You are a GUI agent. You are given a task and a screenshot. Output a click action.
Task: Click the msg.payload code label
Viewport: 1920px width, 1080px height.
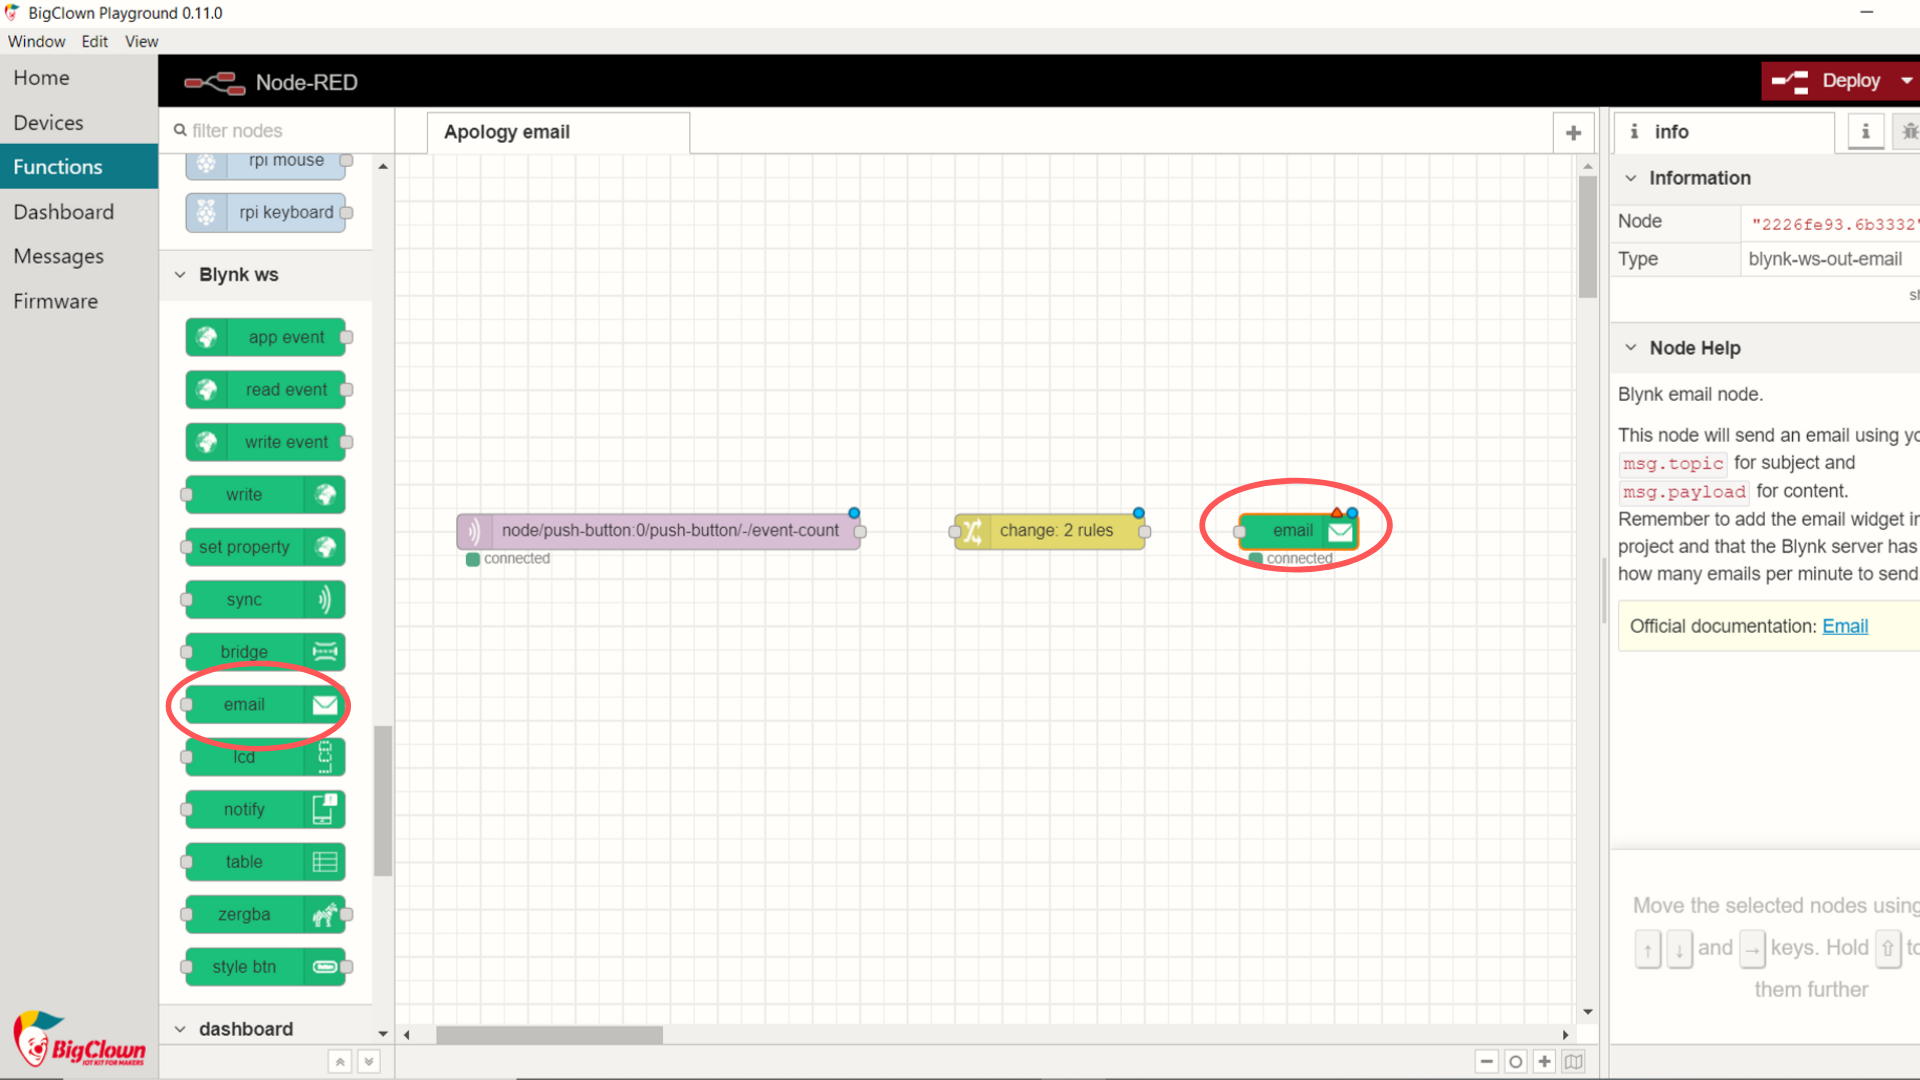1684,492
